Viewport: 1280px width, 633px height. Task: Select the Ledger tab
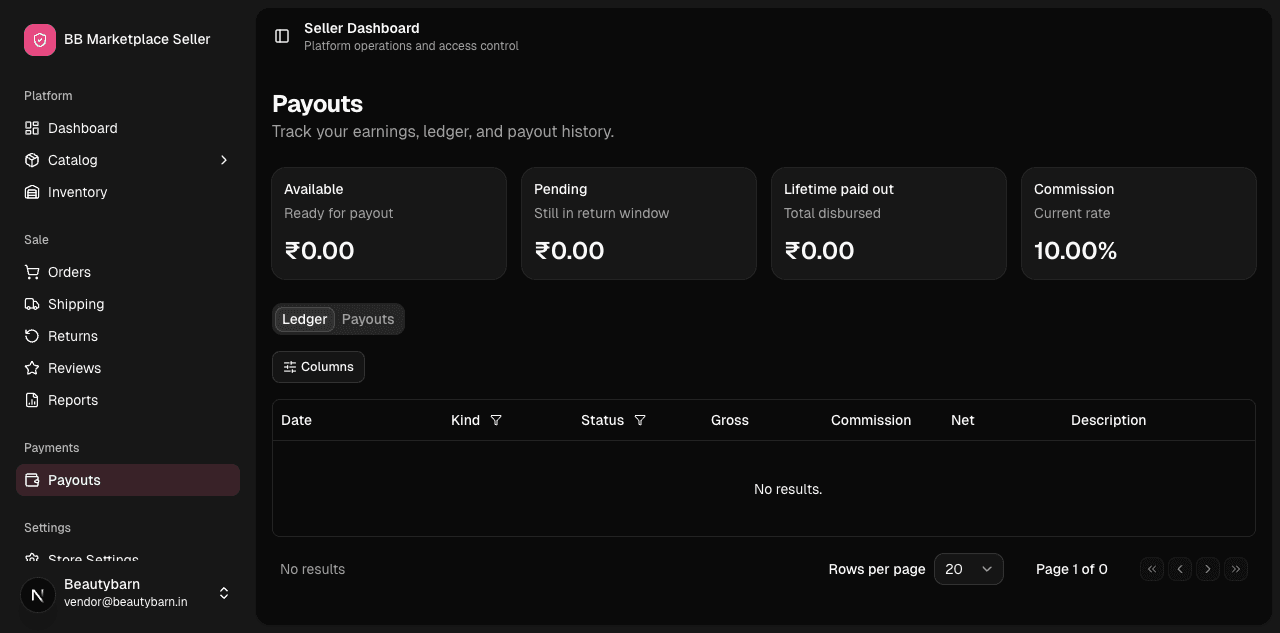coord(305,319)
